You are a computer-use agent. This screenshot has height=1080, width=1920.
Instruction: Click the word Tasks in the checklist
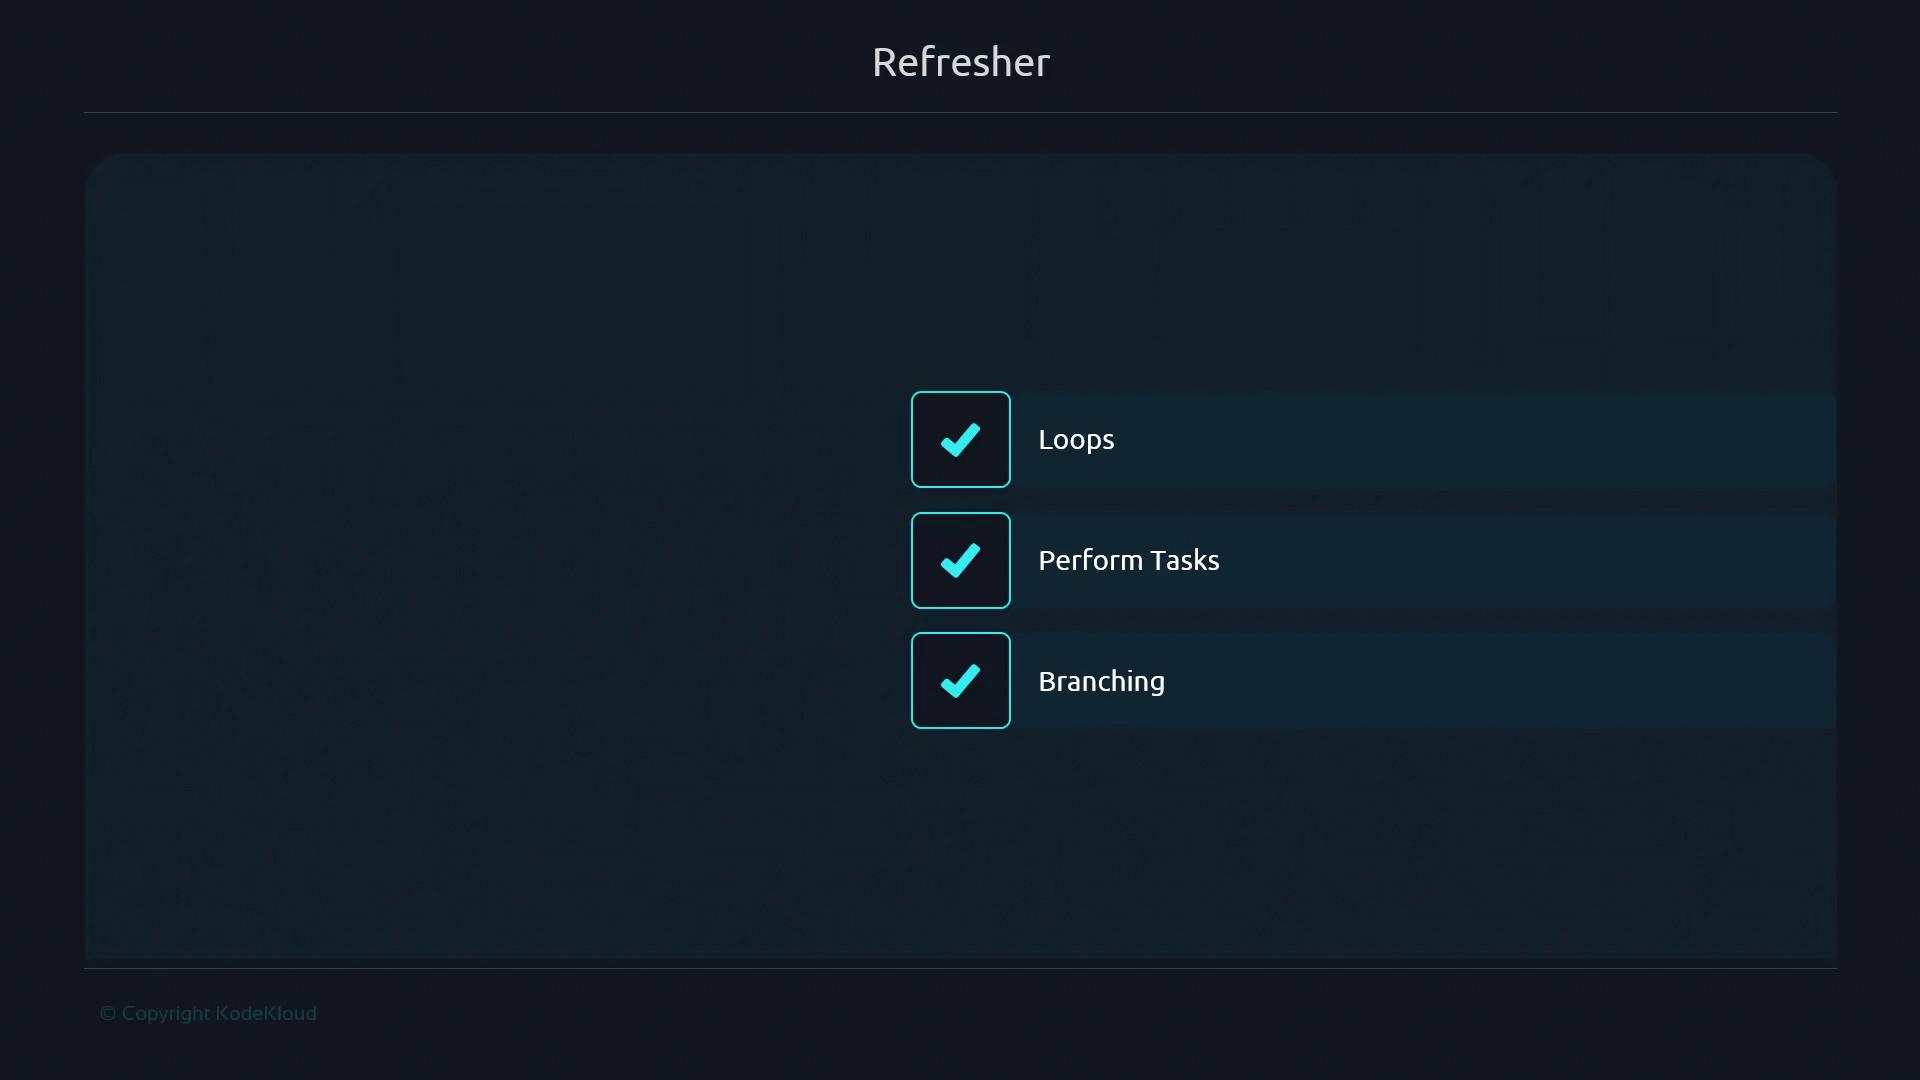[1185, 560]
